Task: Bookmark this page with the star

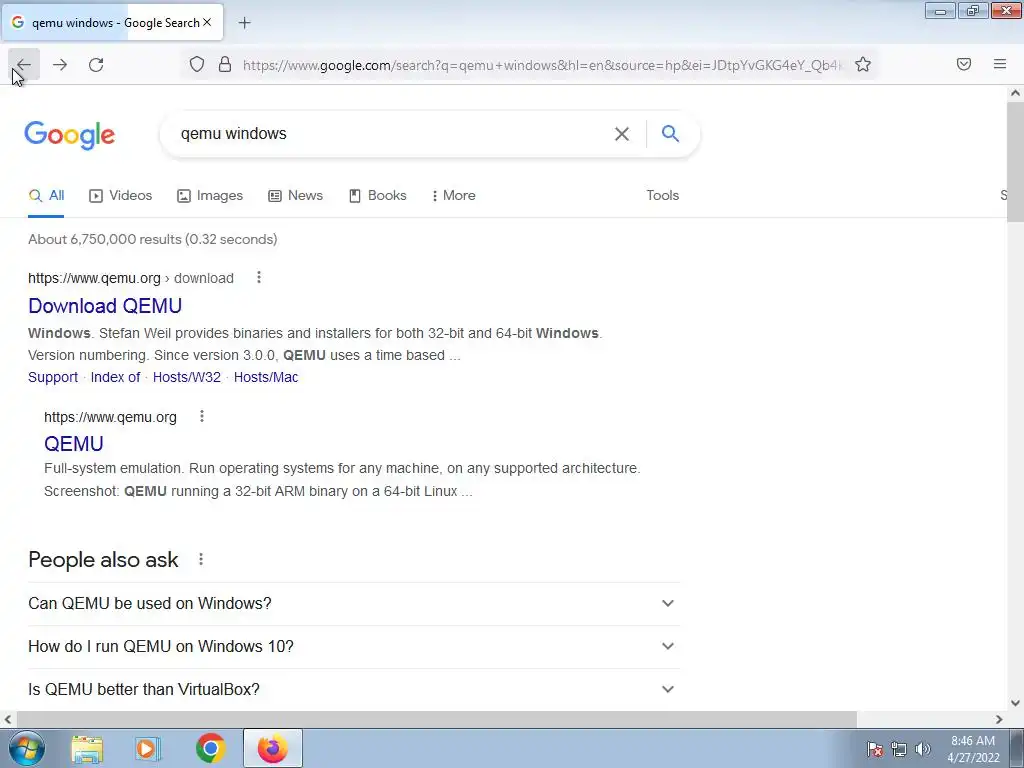Action: (863, 64)
